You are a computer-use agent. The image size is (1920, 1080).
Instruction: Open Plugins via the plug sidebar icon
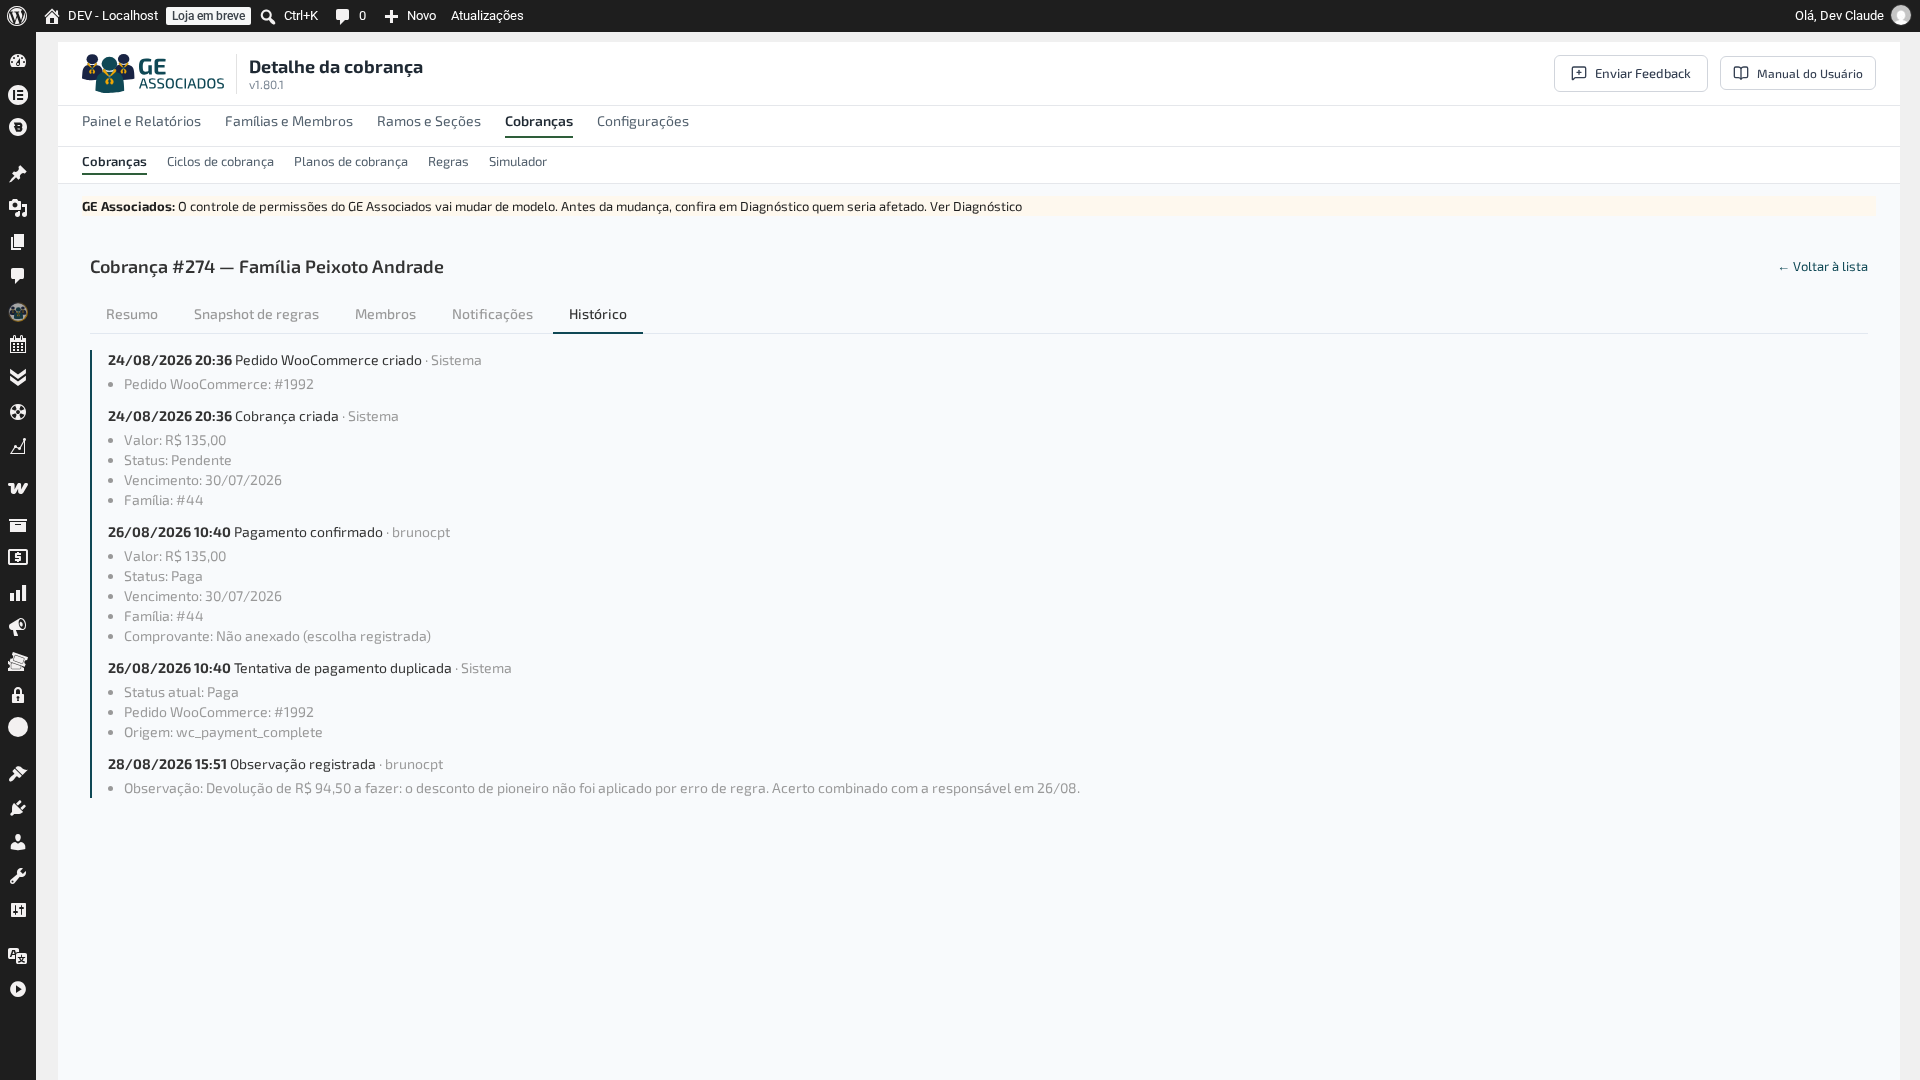18,808
